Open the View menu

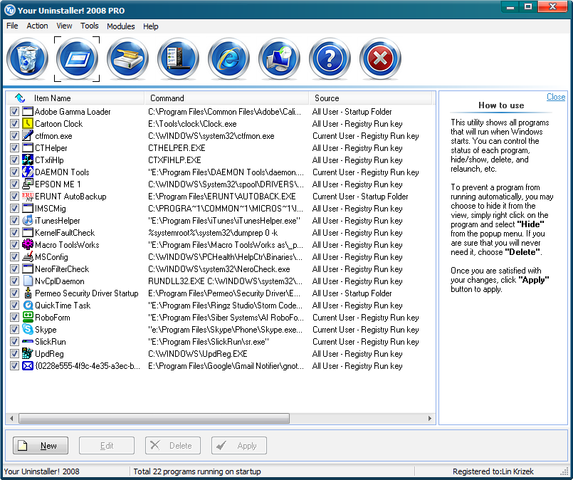click(64, 26)
